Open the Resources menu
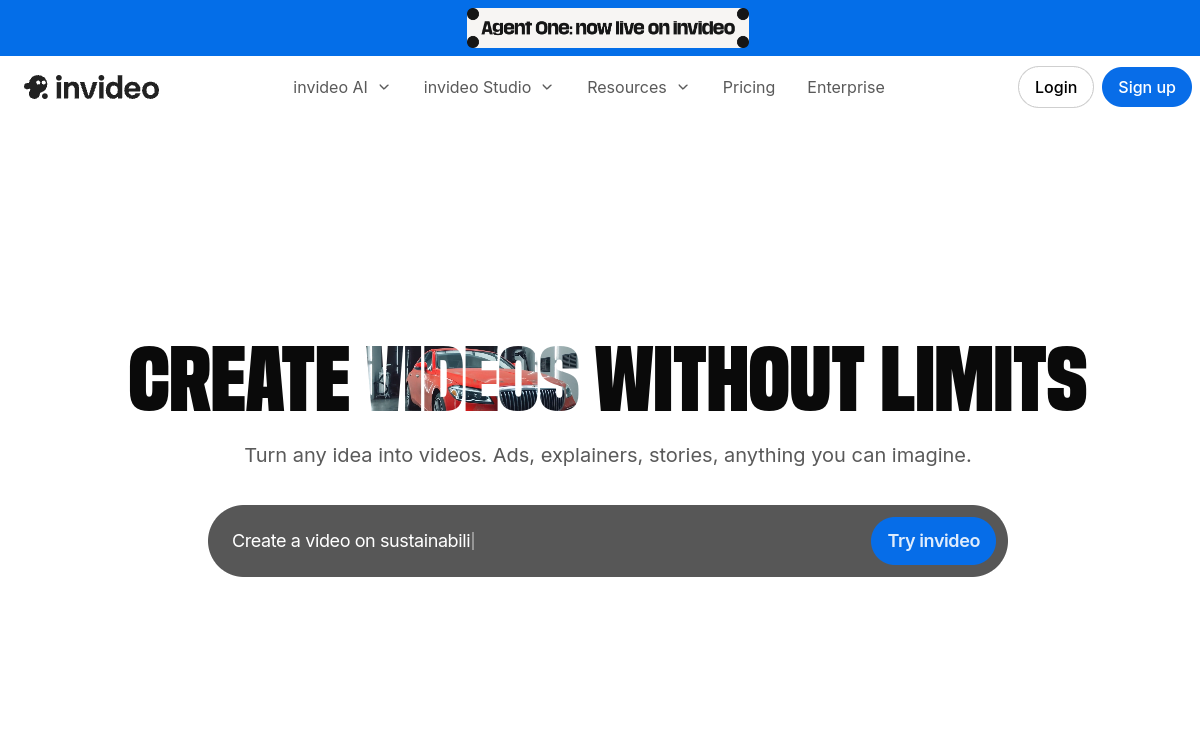Image resolution: width=1200 pixels, height=750 pixels. tap(627, 87)
